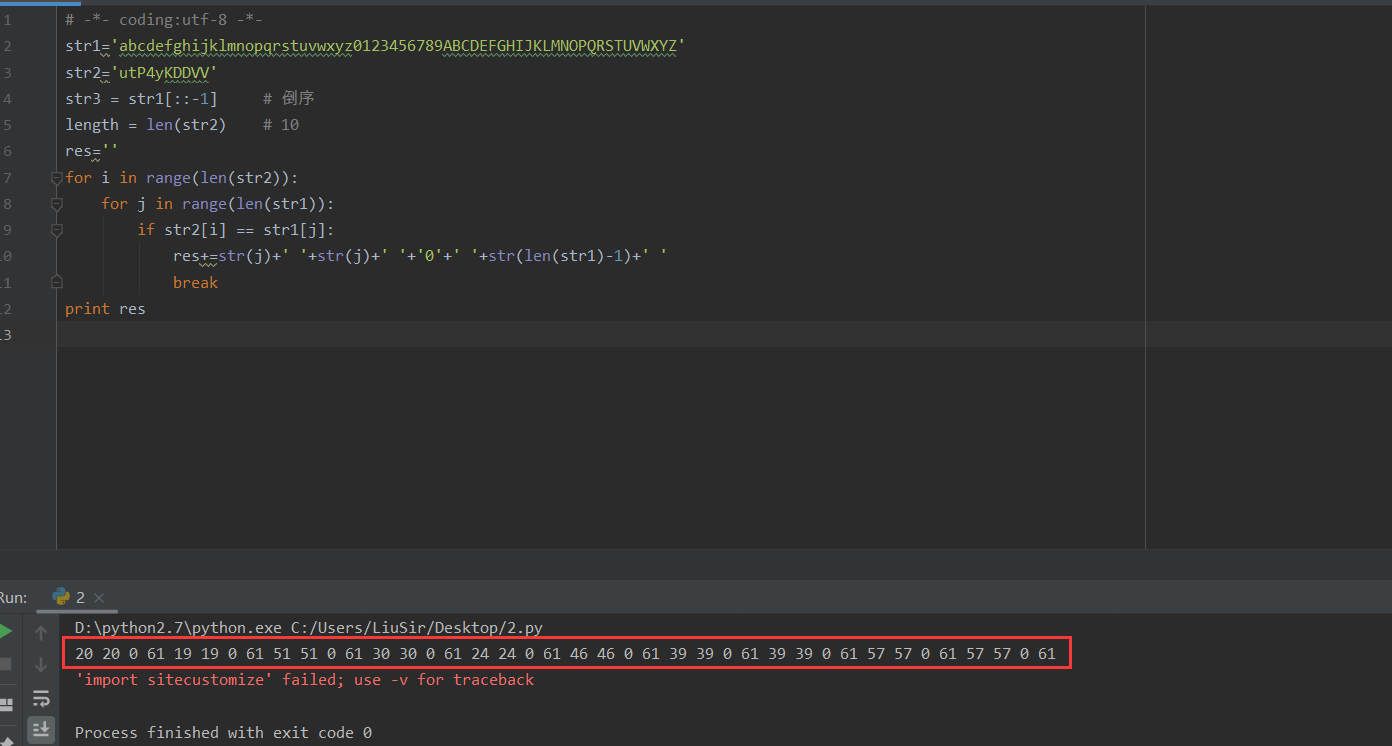Click the numeric output line starting 20 20 0 61
1392x746 pixels.
pos(565,654)
